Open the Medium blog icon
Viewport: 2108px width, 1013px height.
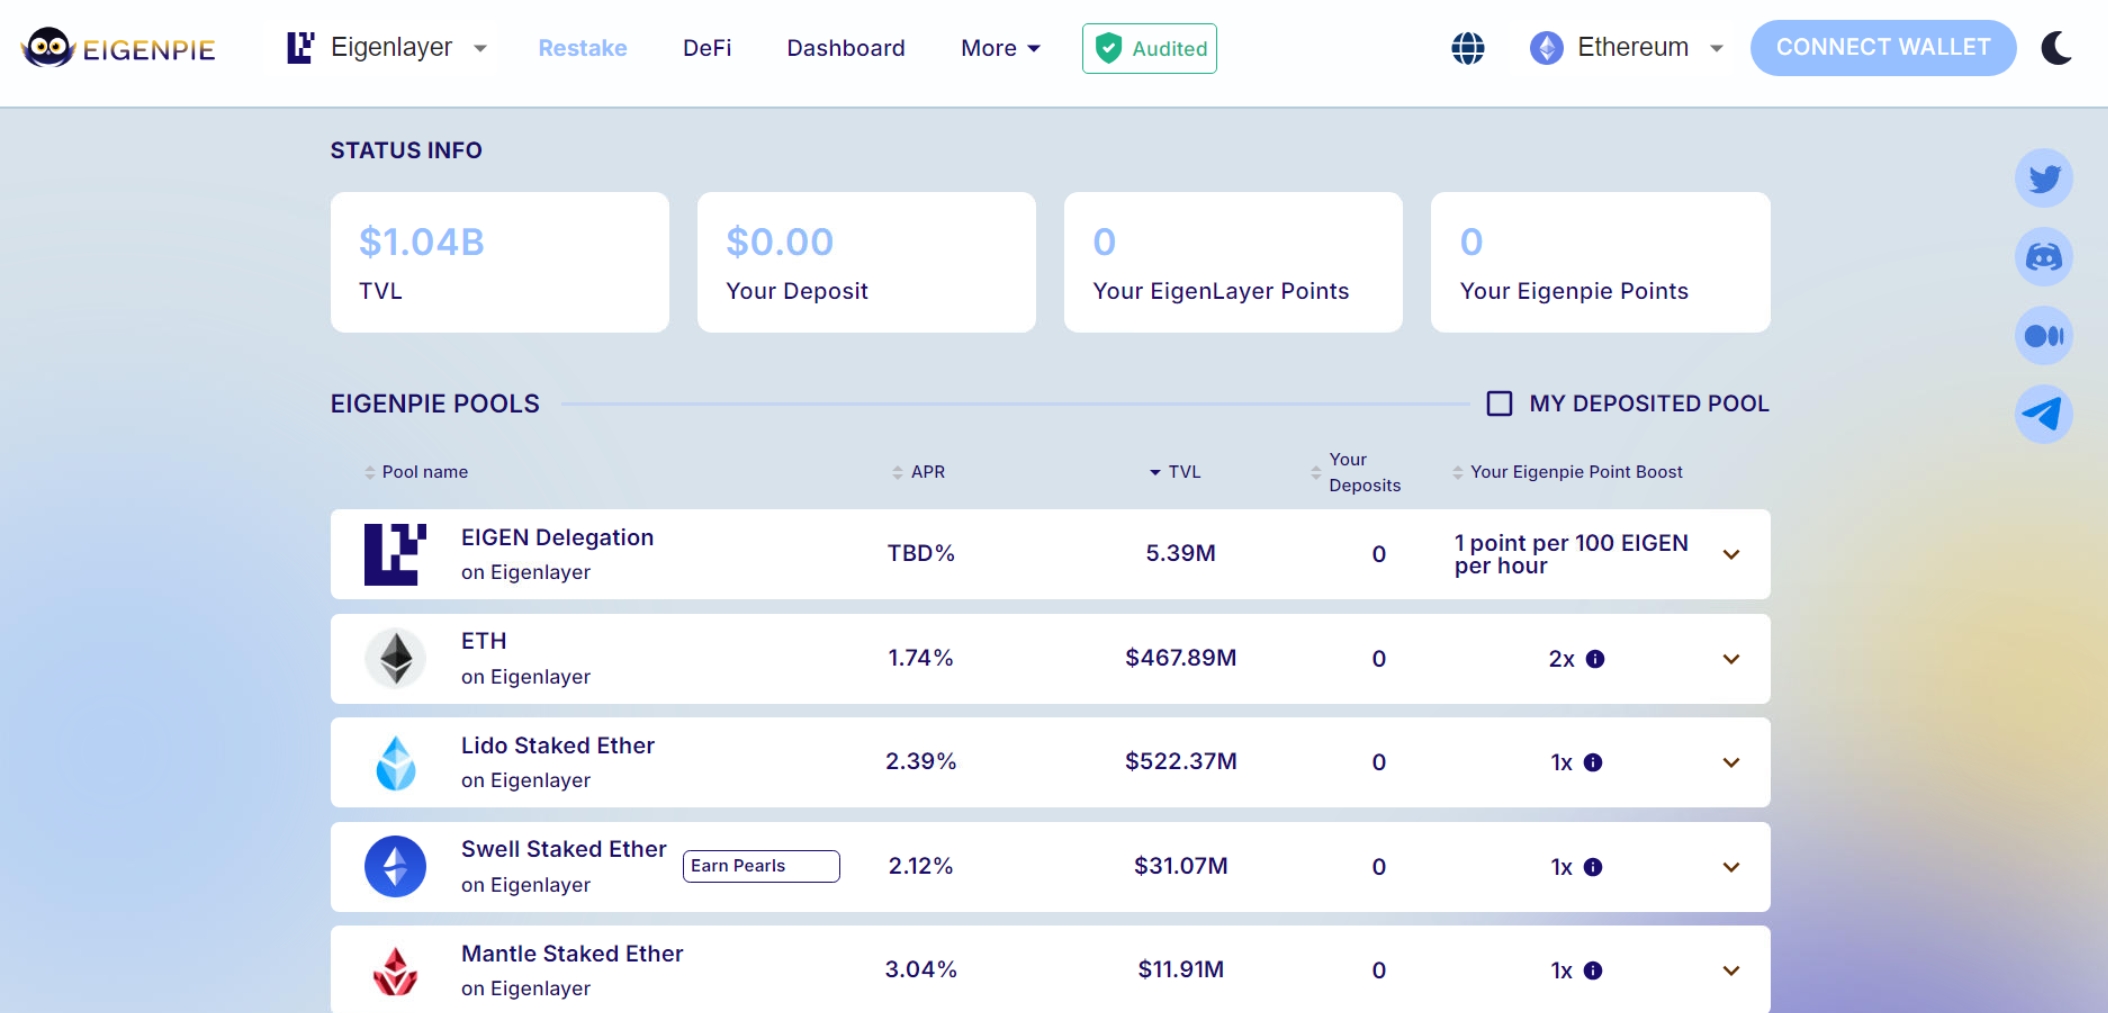(2044, 336)
